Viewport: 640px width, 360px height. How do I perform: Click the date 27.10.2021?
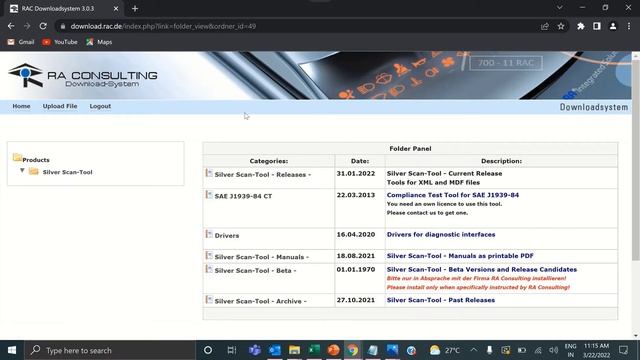pyautogui.click(x=356, y=300)
